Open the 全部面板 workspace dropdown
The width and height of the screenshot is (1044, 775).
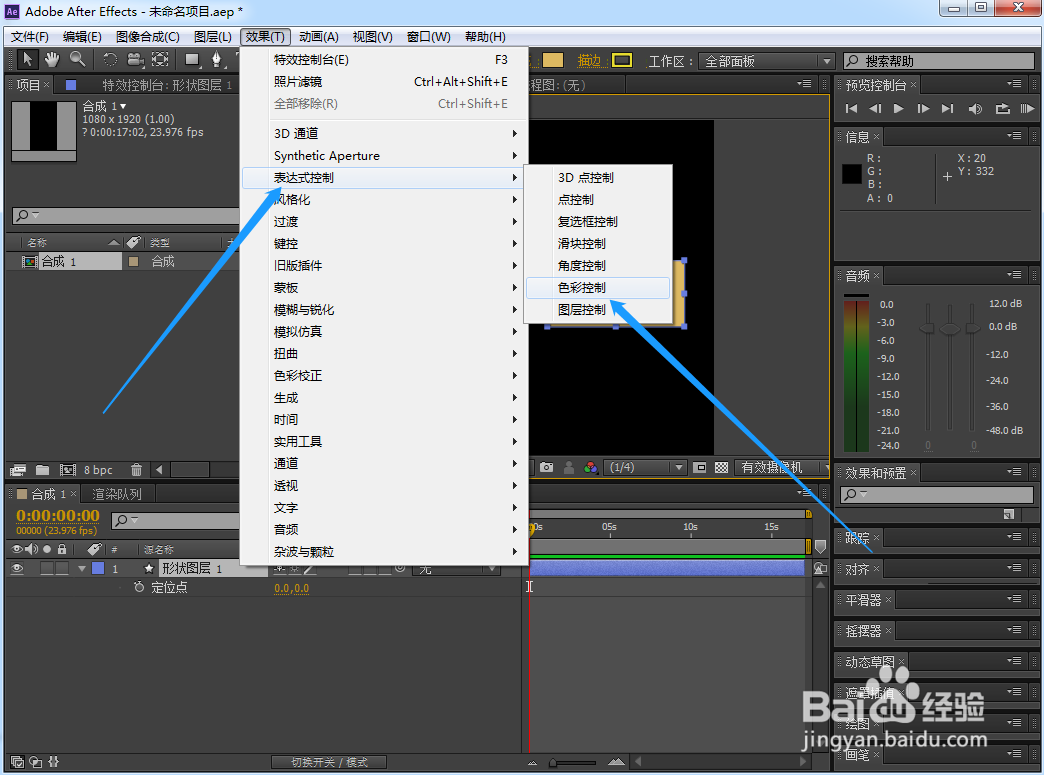766,61
